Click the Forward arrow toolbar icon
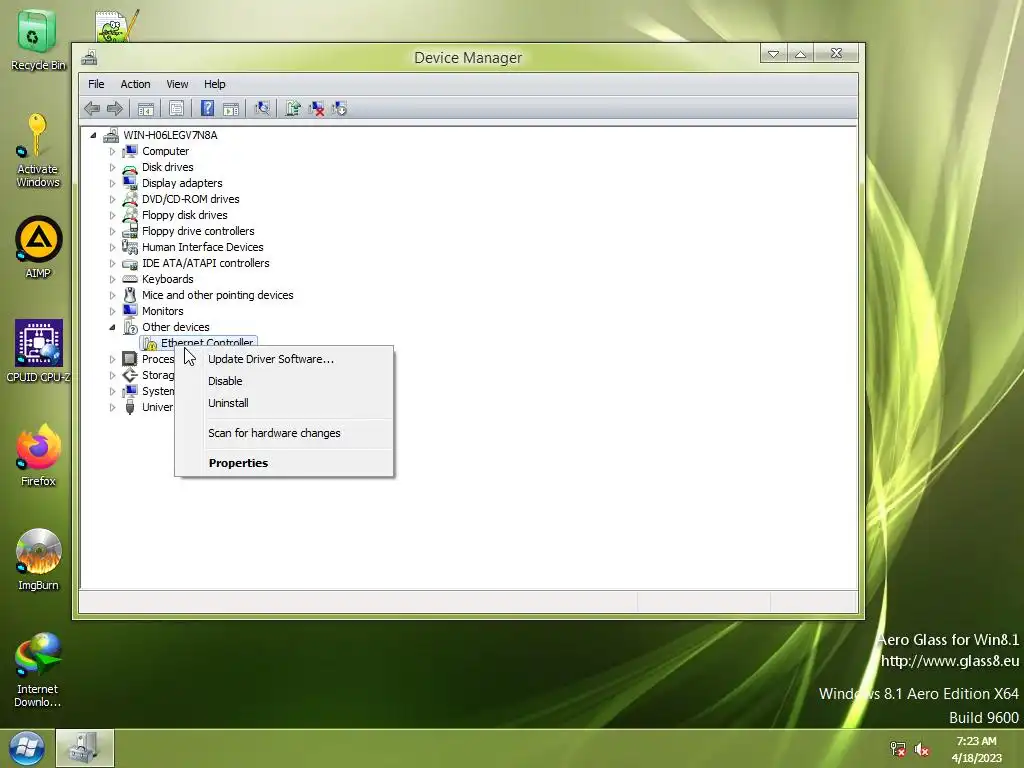The width and height of the screenshot is (1024, 768). click(115, 108)
